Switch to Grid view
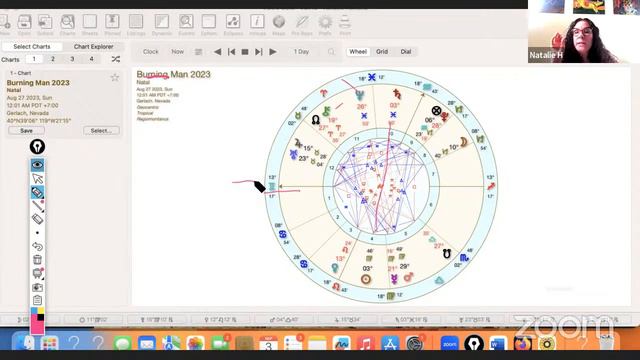 tap(382, 51)
